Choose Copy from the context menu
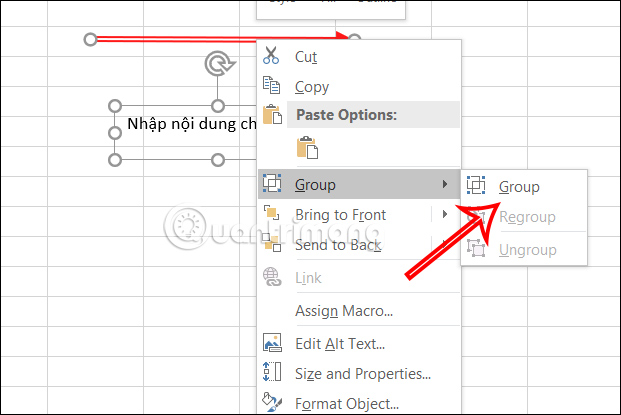Viewport: 621px width, 415px height. click(359, 87)
